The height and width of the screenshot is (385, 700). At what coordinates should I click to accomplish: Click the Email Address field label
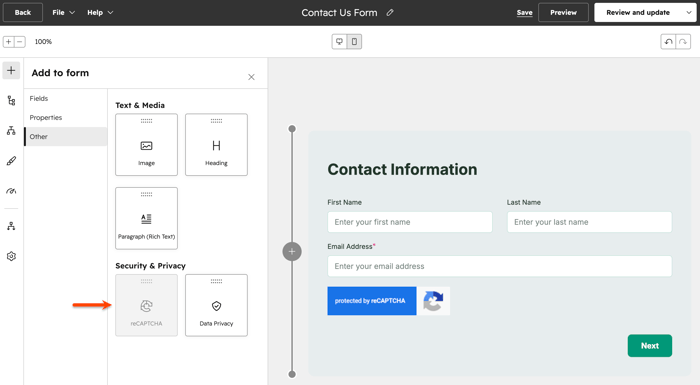(350, 247)
